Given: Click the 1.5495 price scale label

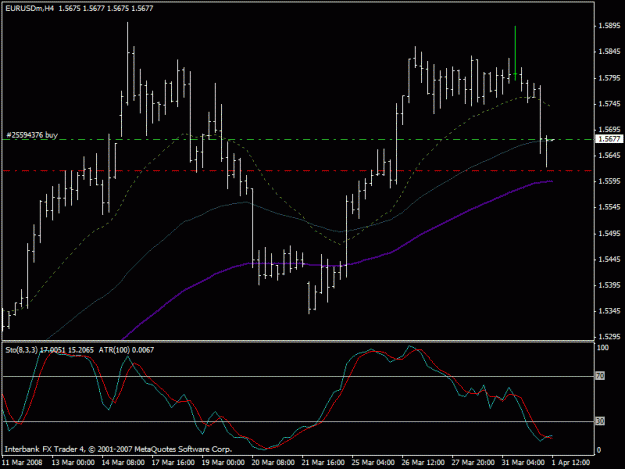Looking at the screenshot, I should coord(609,234).
